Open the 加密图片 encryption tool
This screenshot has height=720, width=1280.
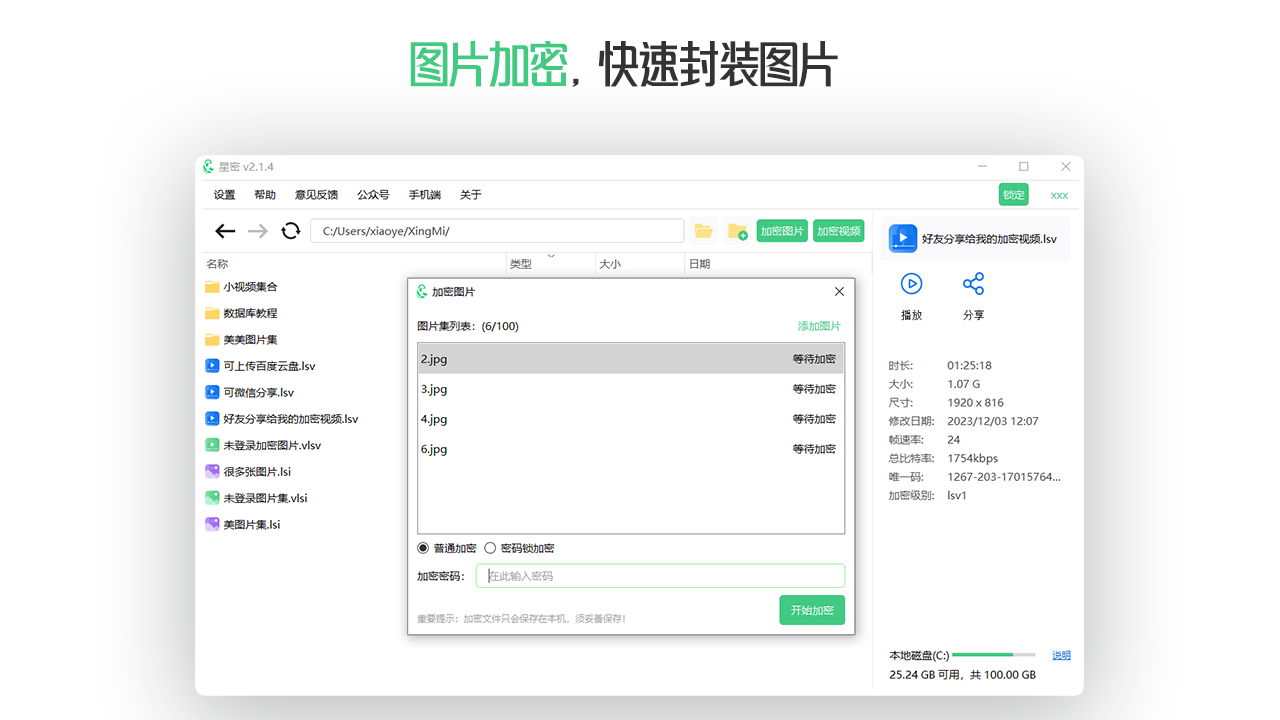pos(782,230)
